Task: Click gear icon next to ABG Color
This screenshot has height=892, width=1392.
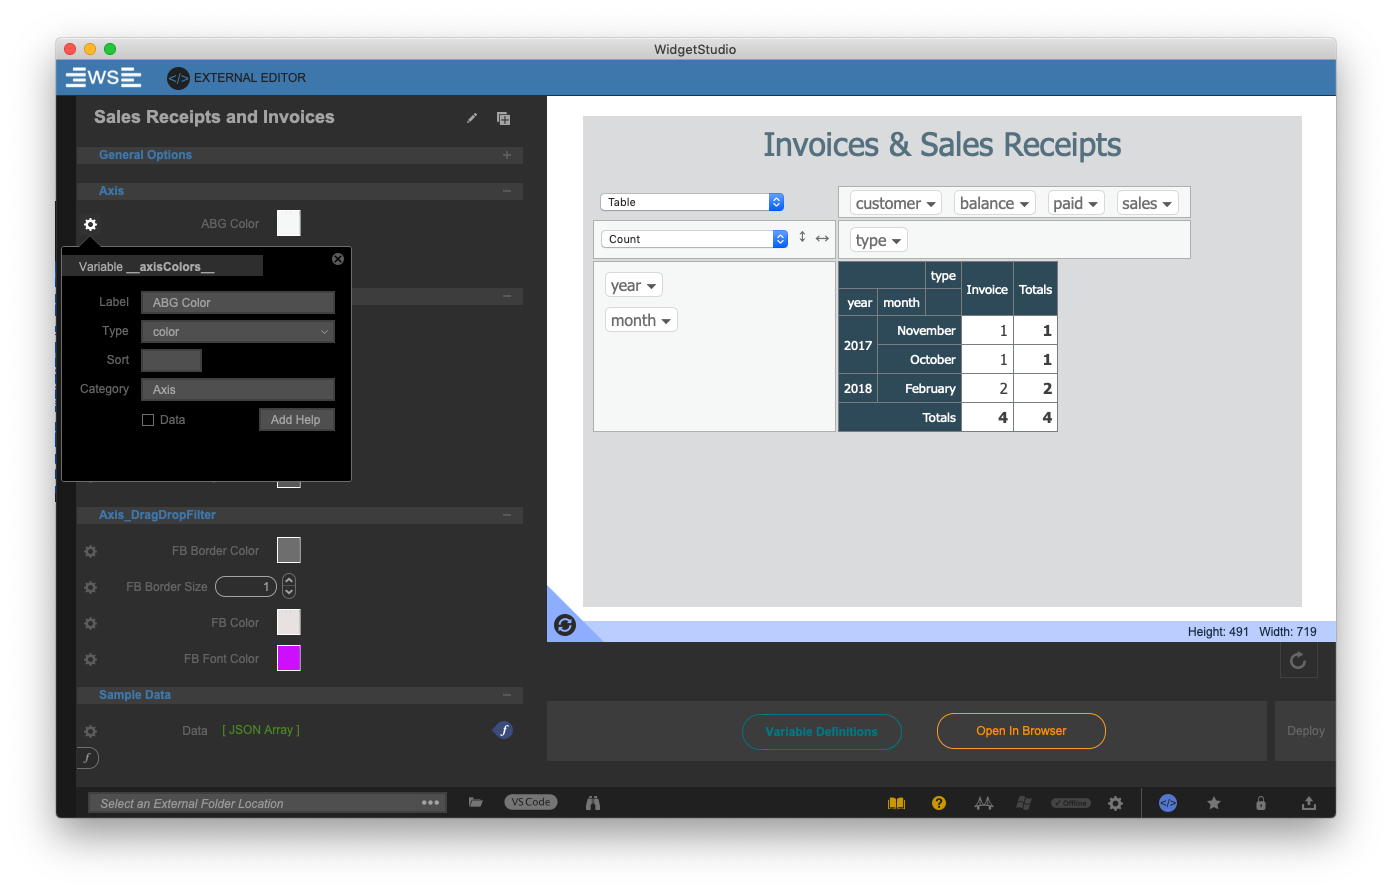Action: point(91,224)
